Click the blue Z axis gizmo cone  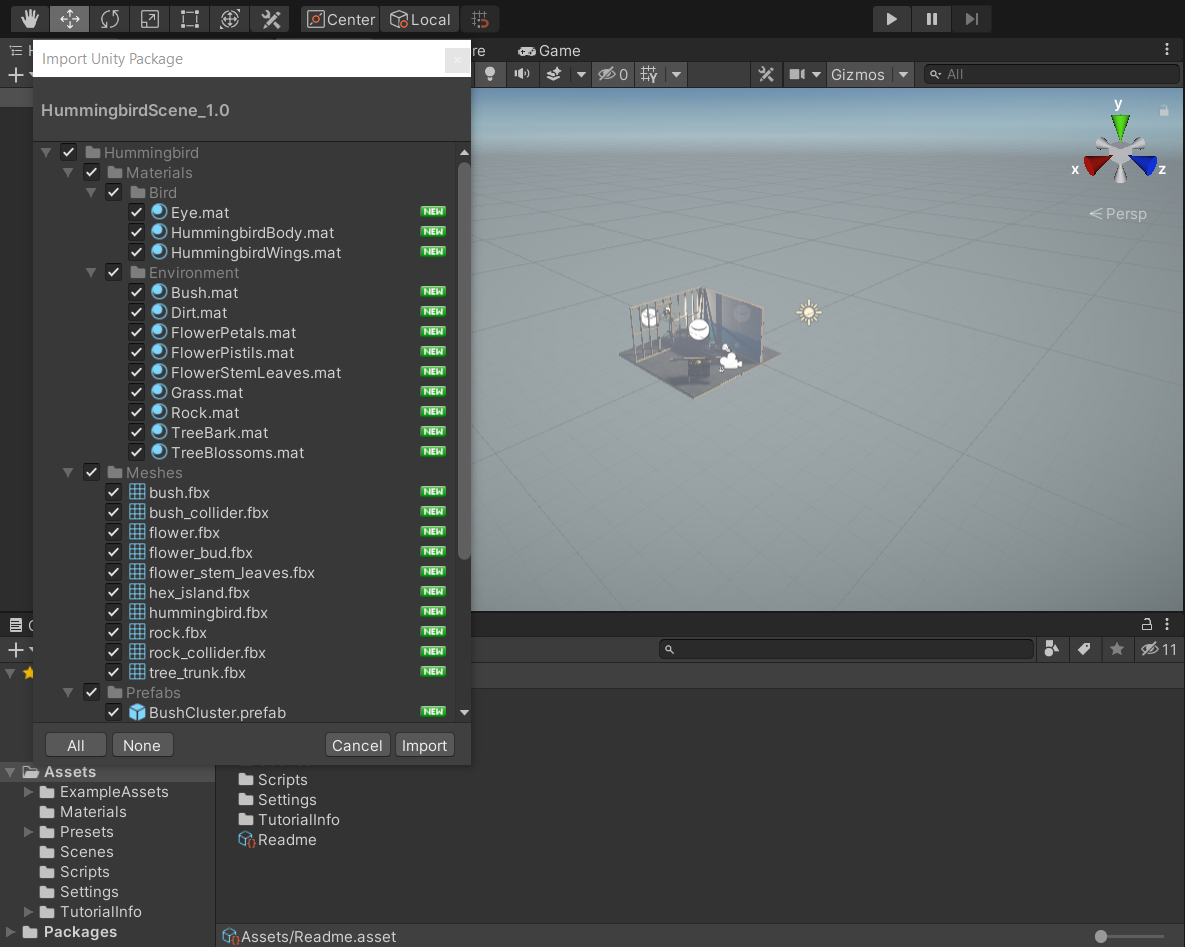(1145, 165)
